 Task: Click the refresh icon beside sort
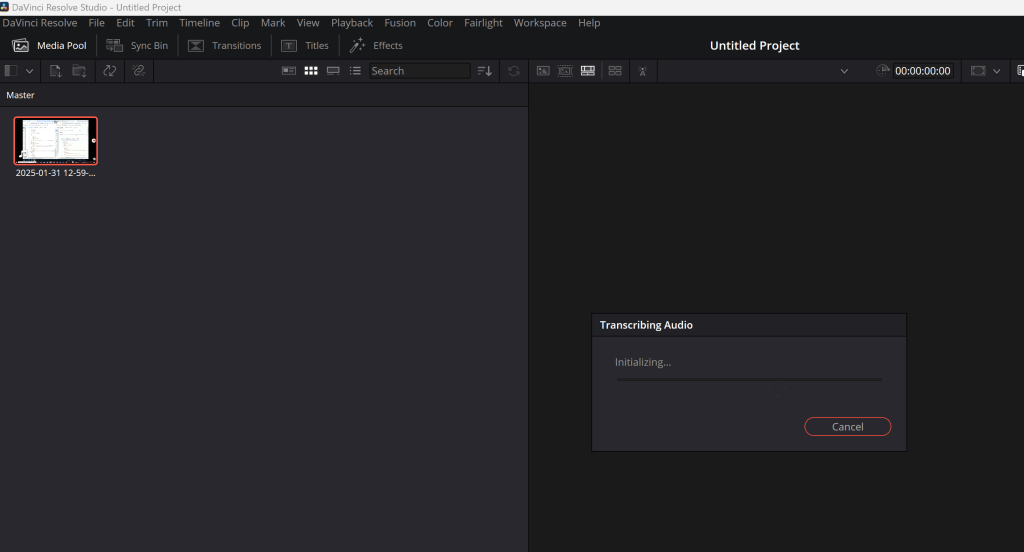point(514,71)
